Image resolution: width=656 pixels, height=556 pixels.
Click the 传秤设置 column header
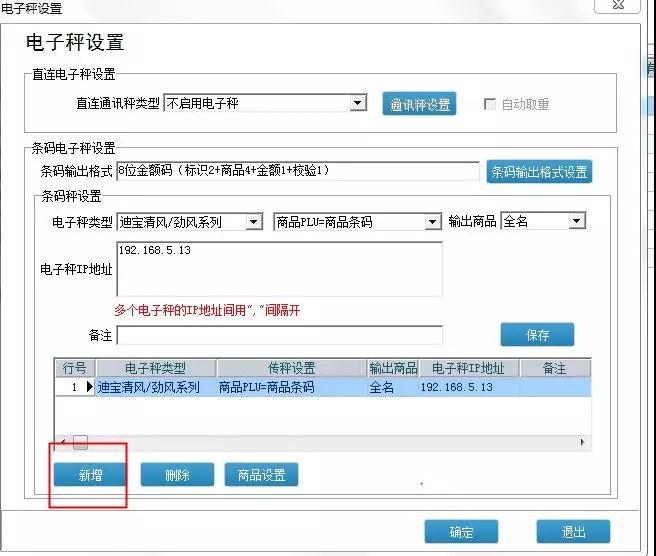[292, 368]
